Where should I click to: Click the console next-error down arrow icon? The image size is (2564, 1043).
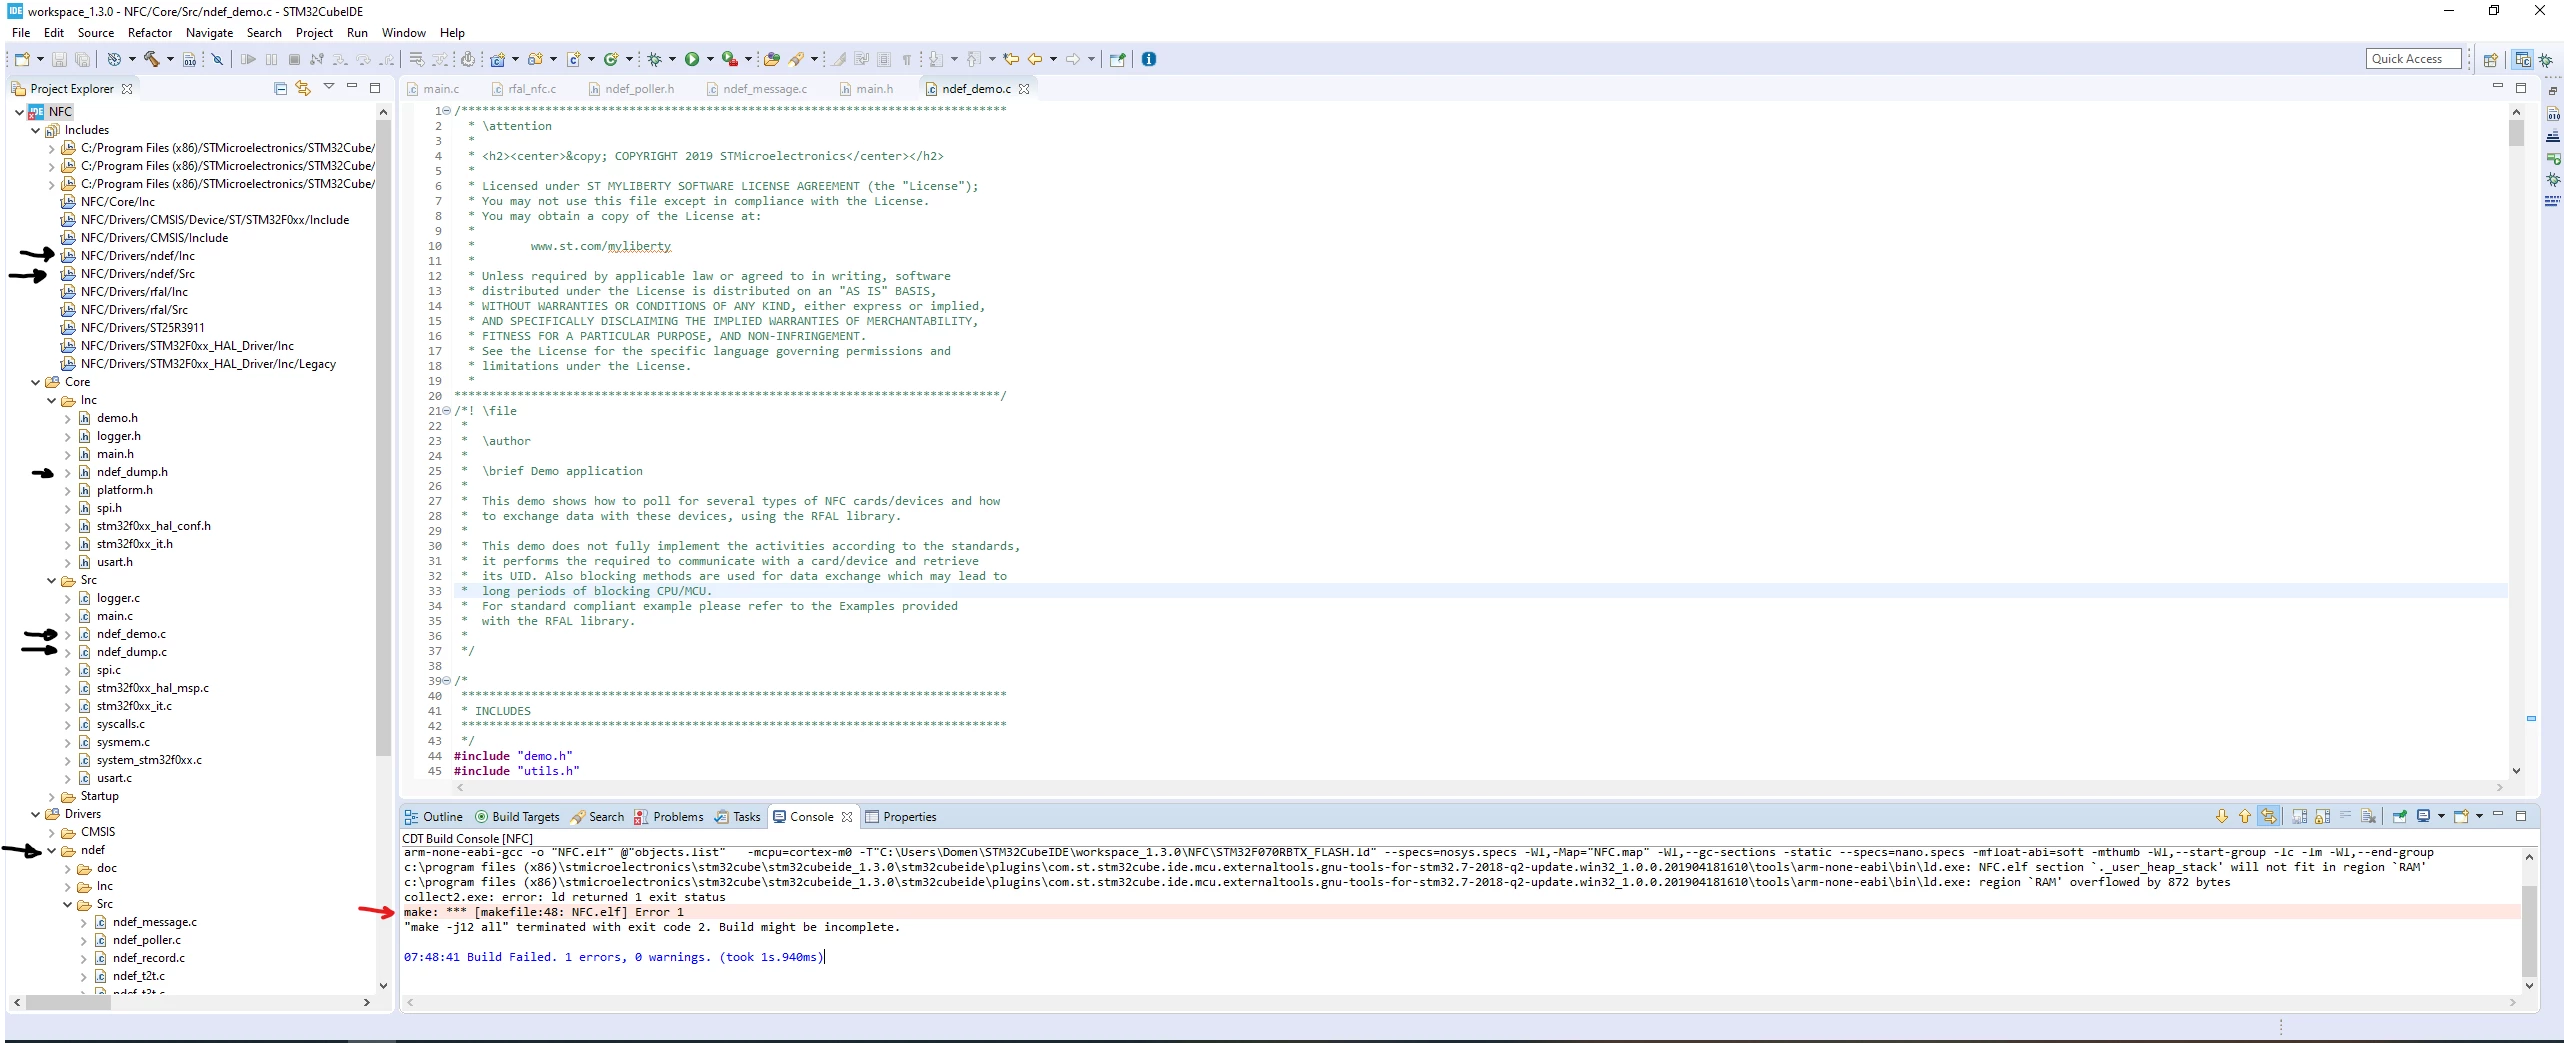pos(2222,817)
